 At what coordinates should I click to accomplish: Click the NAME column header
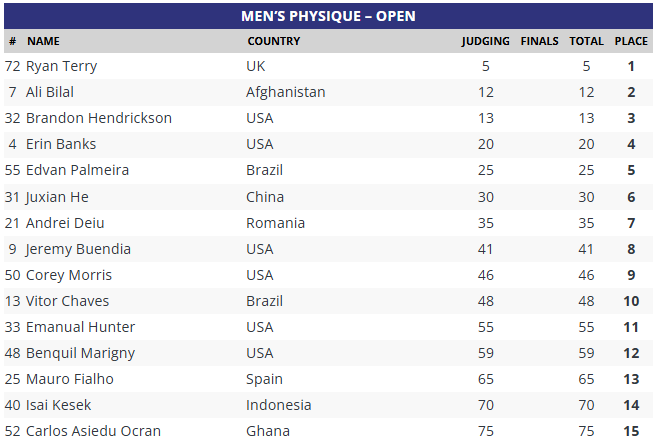(43, 42)
